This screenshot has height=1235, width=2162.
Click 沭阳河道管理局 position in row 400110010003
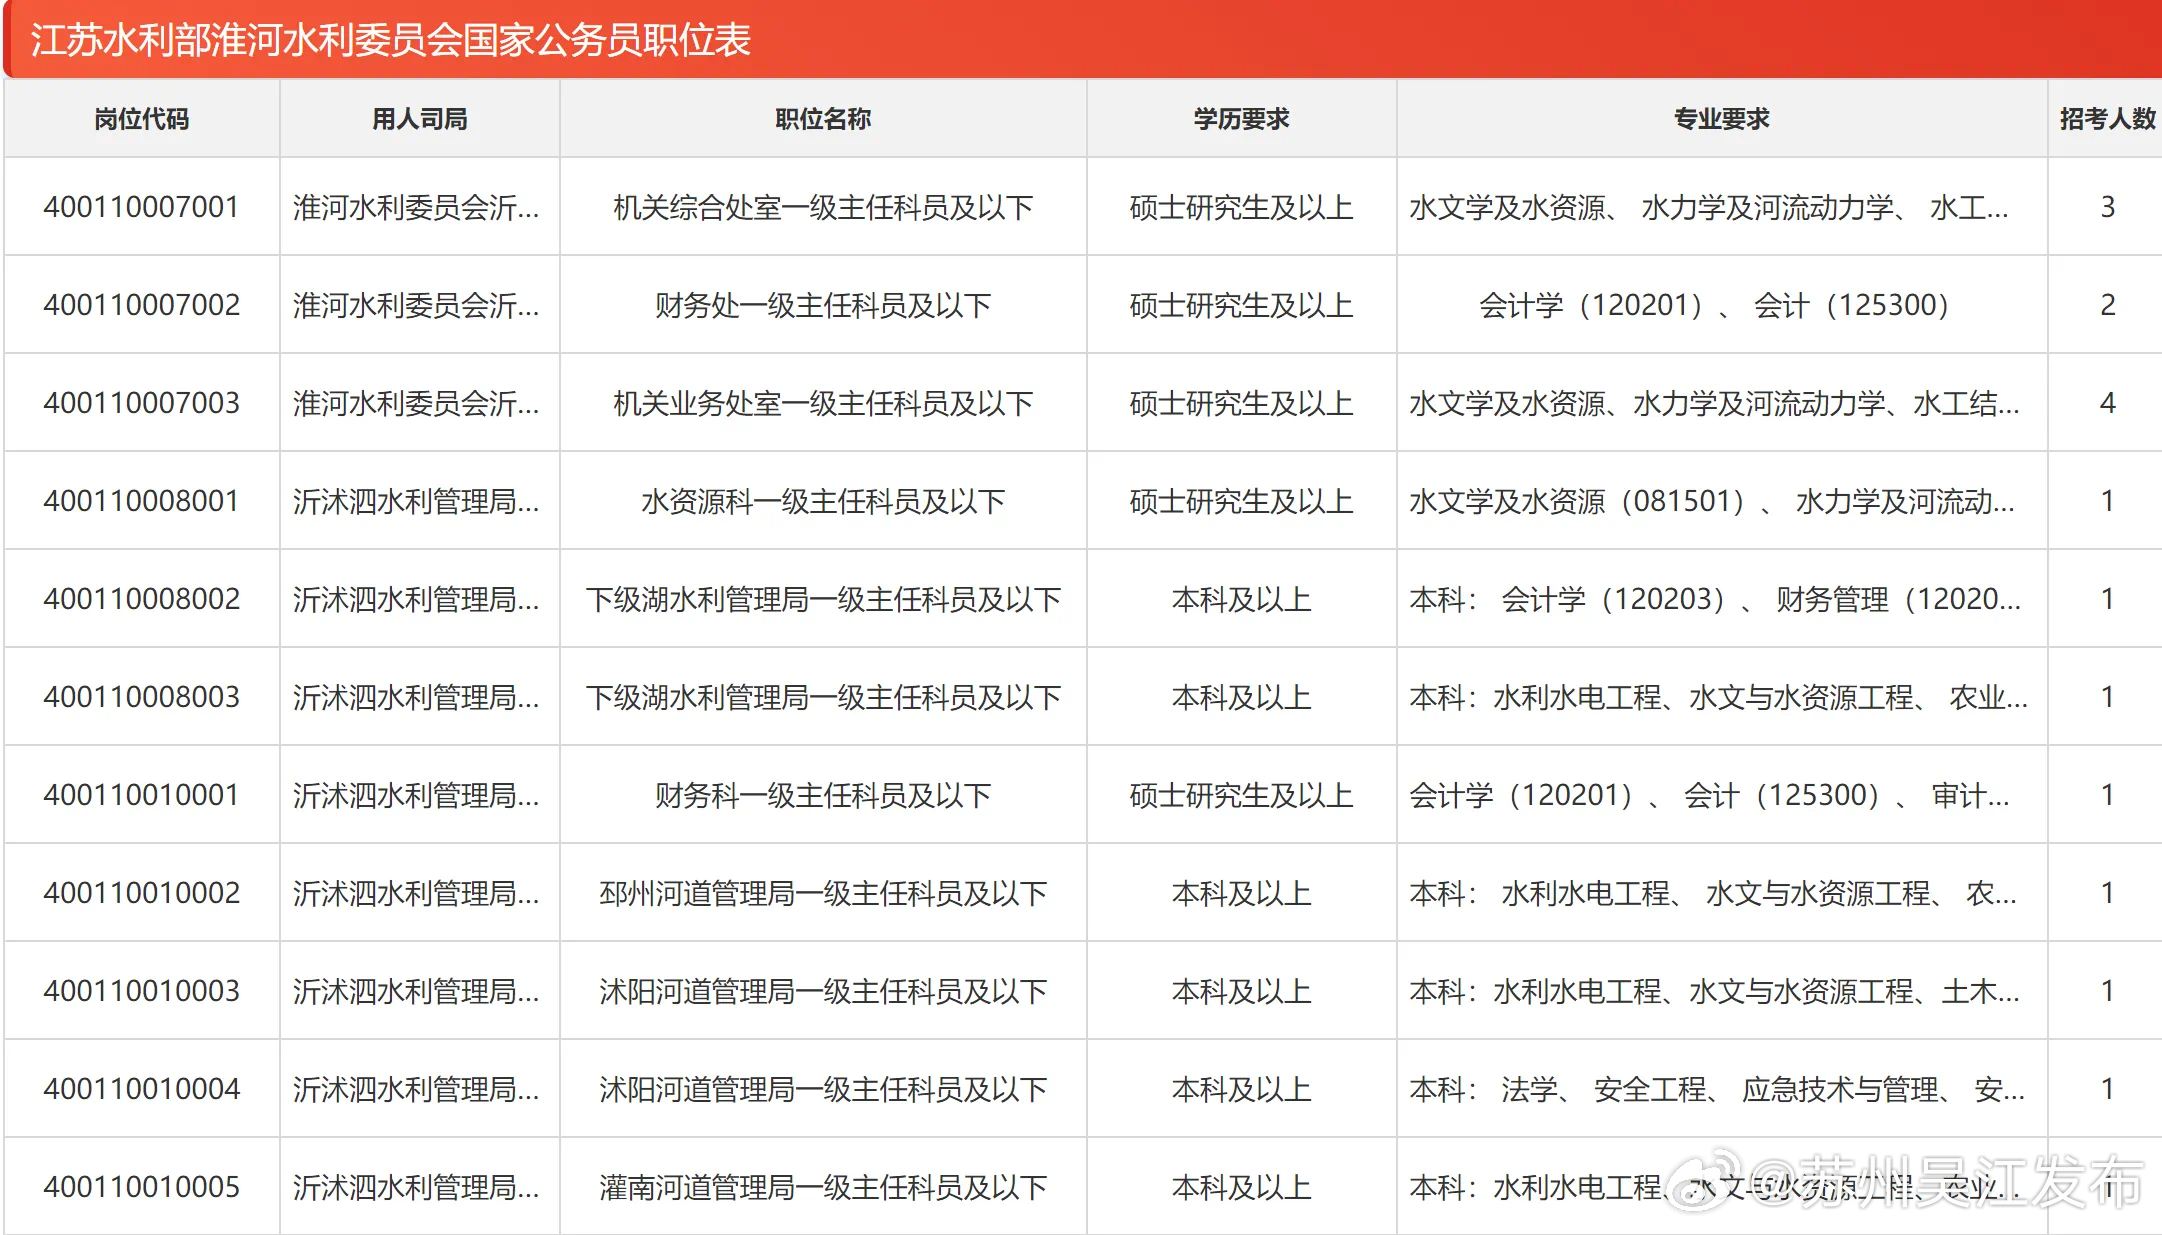823,991
